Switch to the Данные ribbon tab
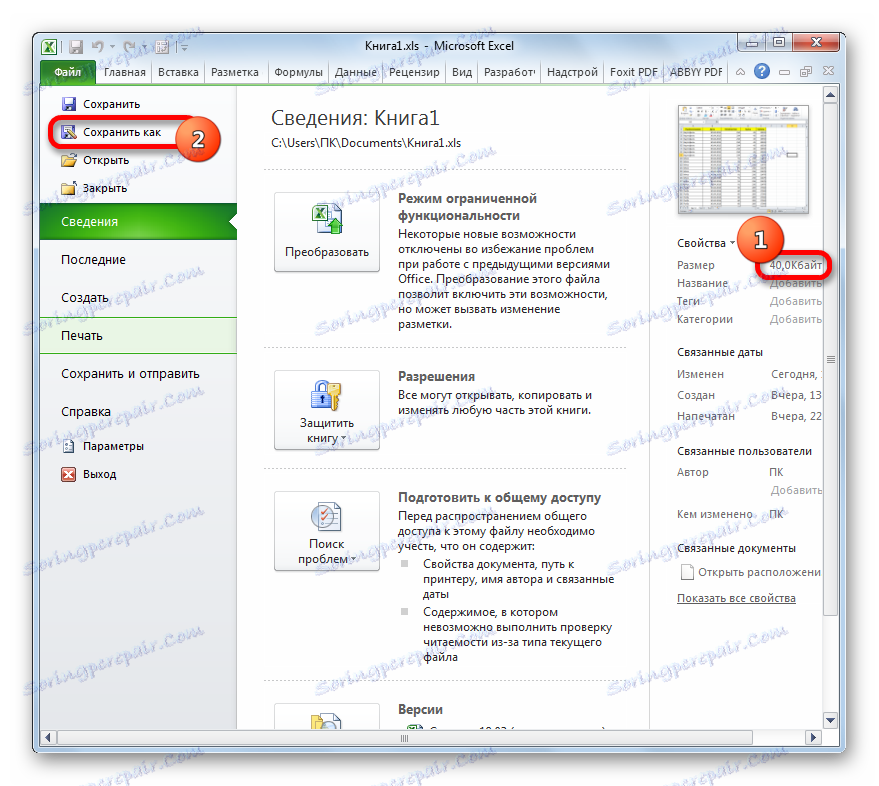Image resolution: width=879 pixels, height=786 pixels. [355, 72]
